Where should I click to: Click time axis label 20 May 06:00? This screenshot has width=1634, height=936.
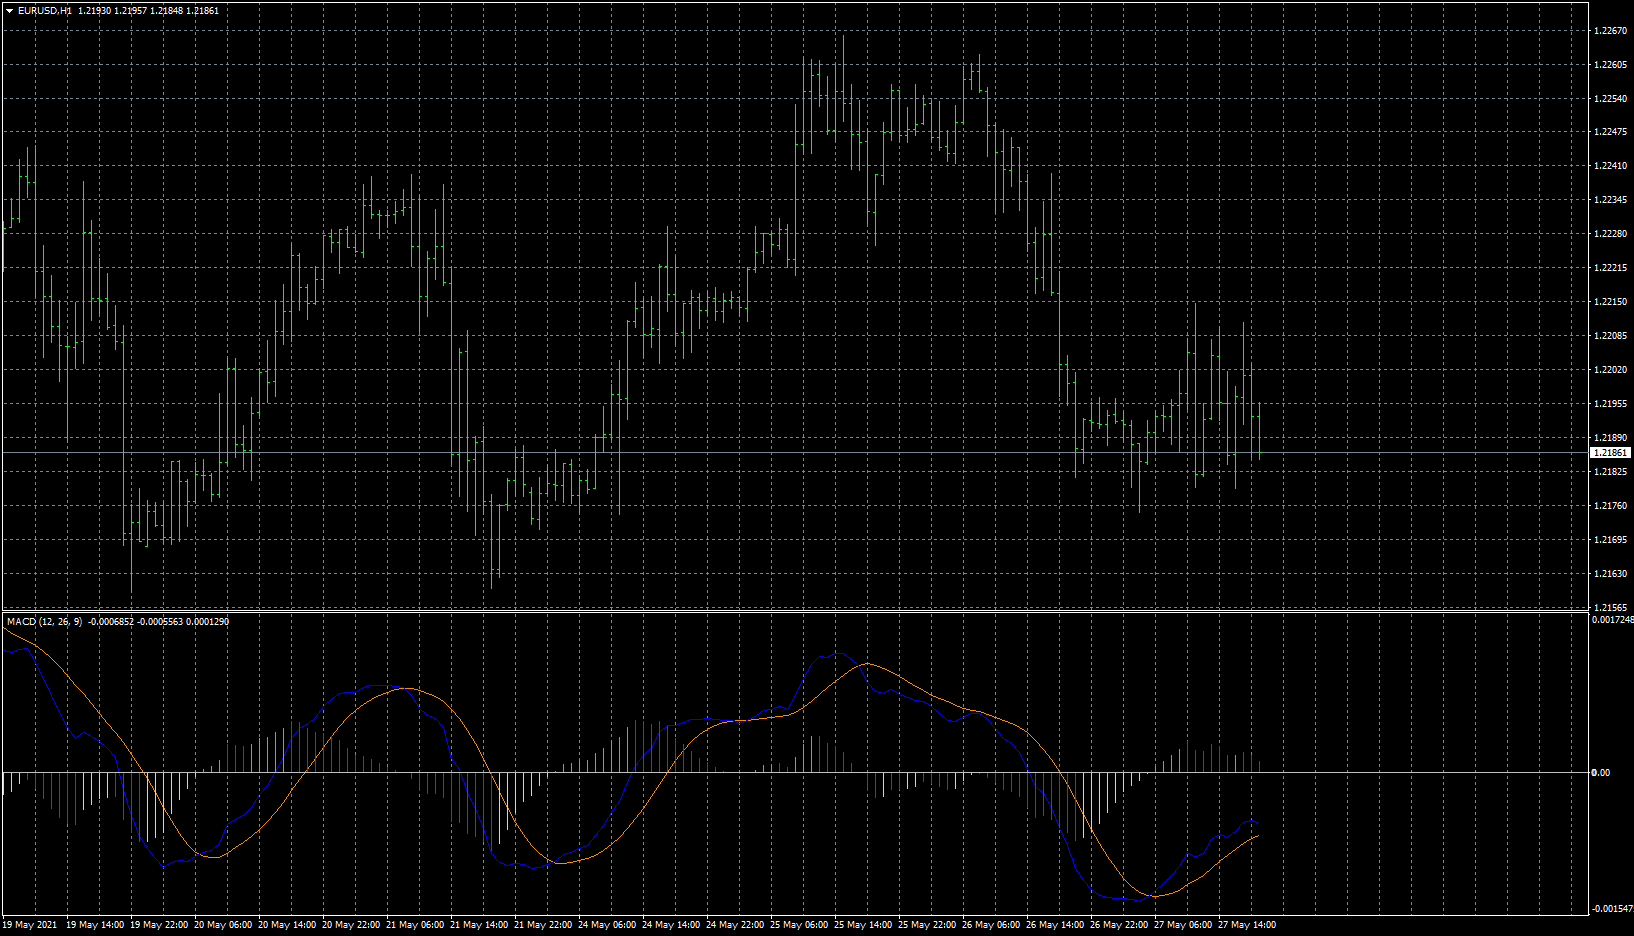(223, 925)
